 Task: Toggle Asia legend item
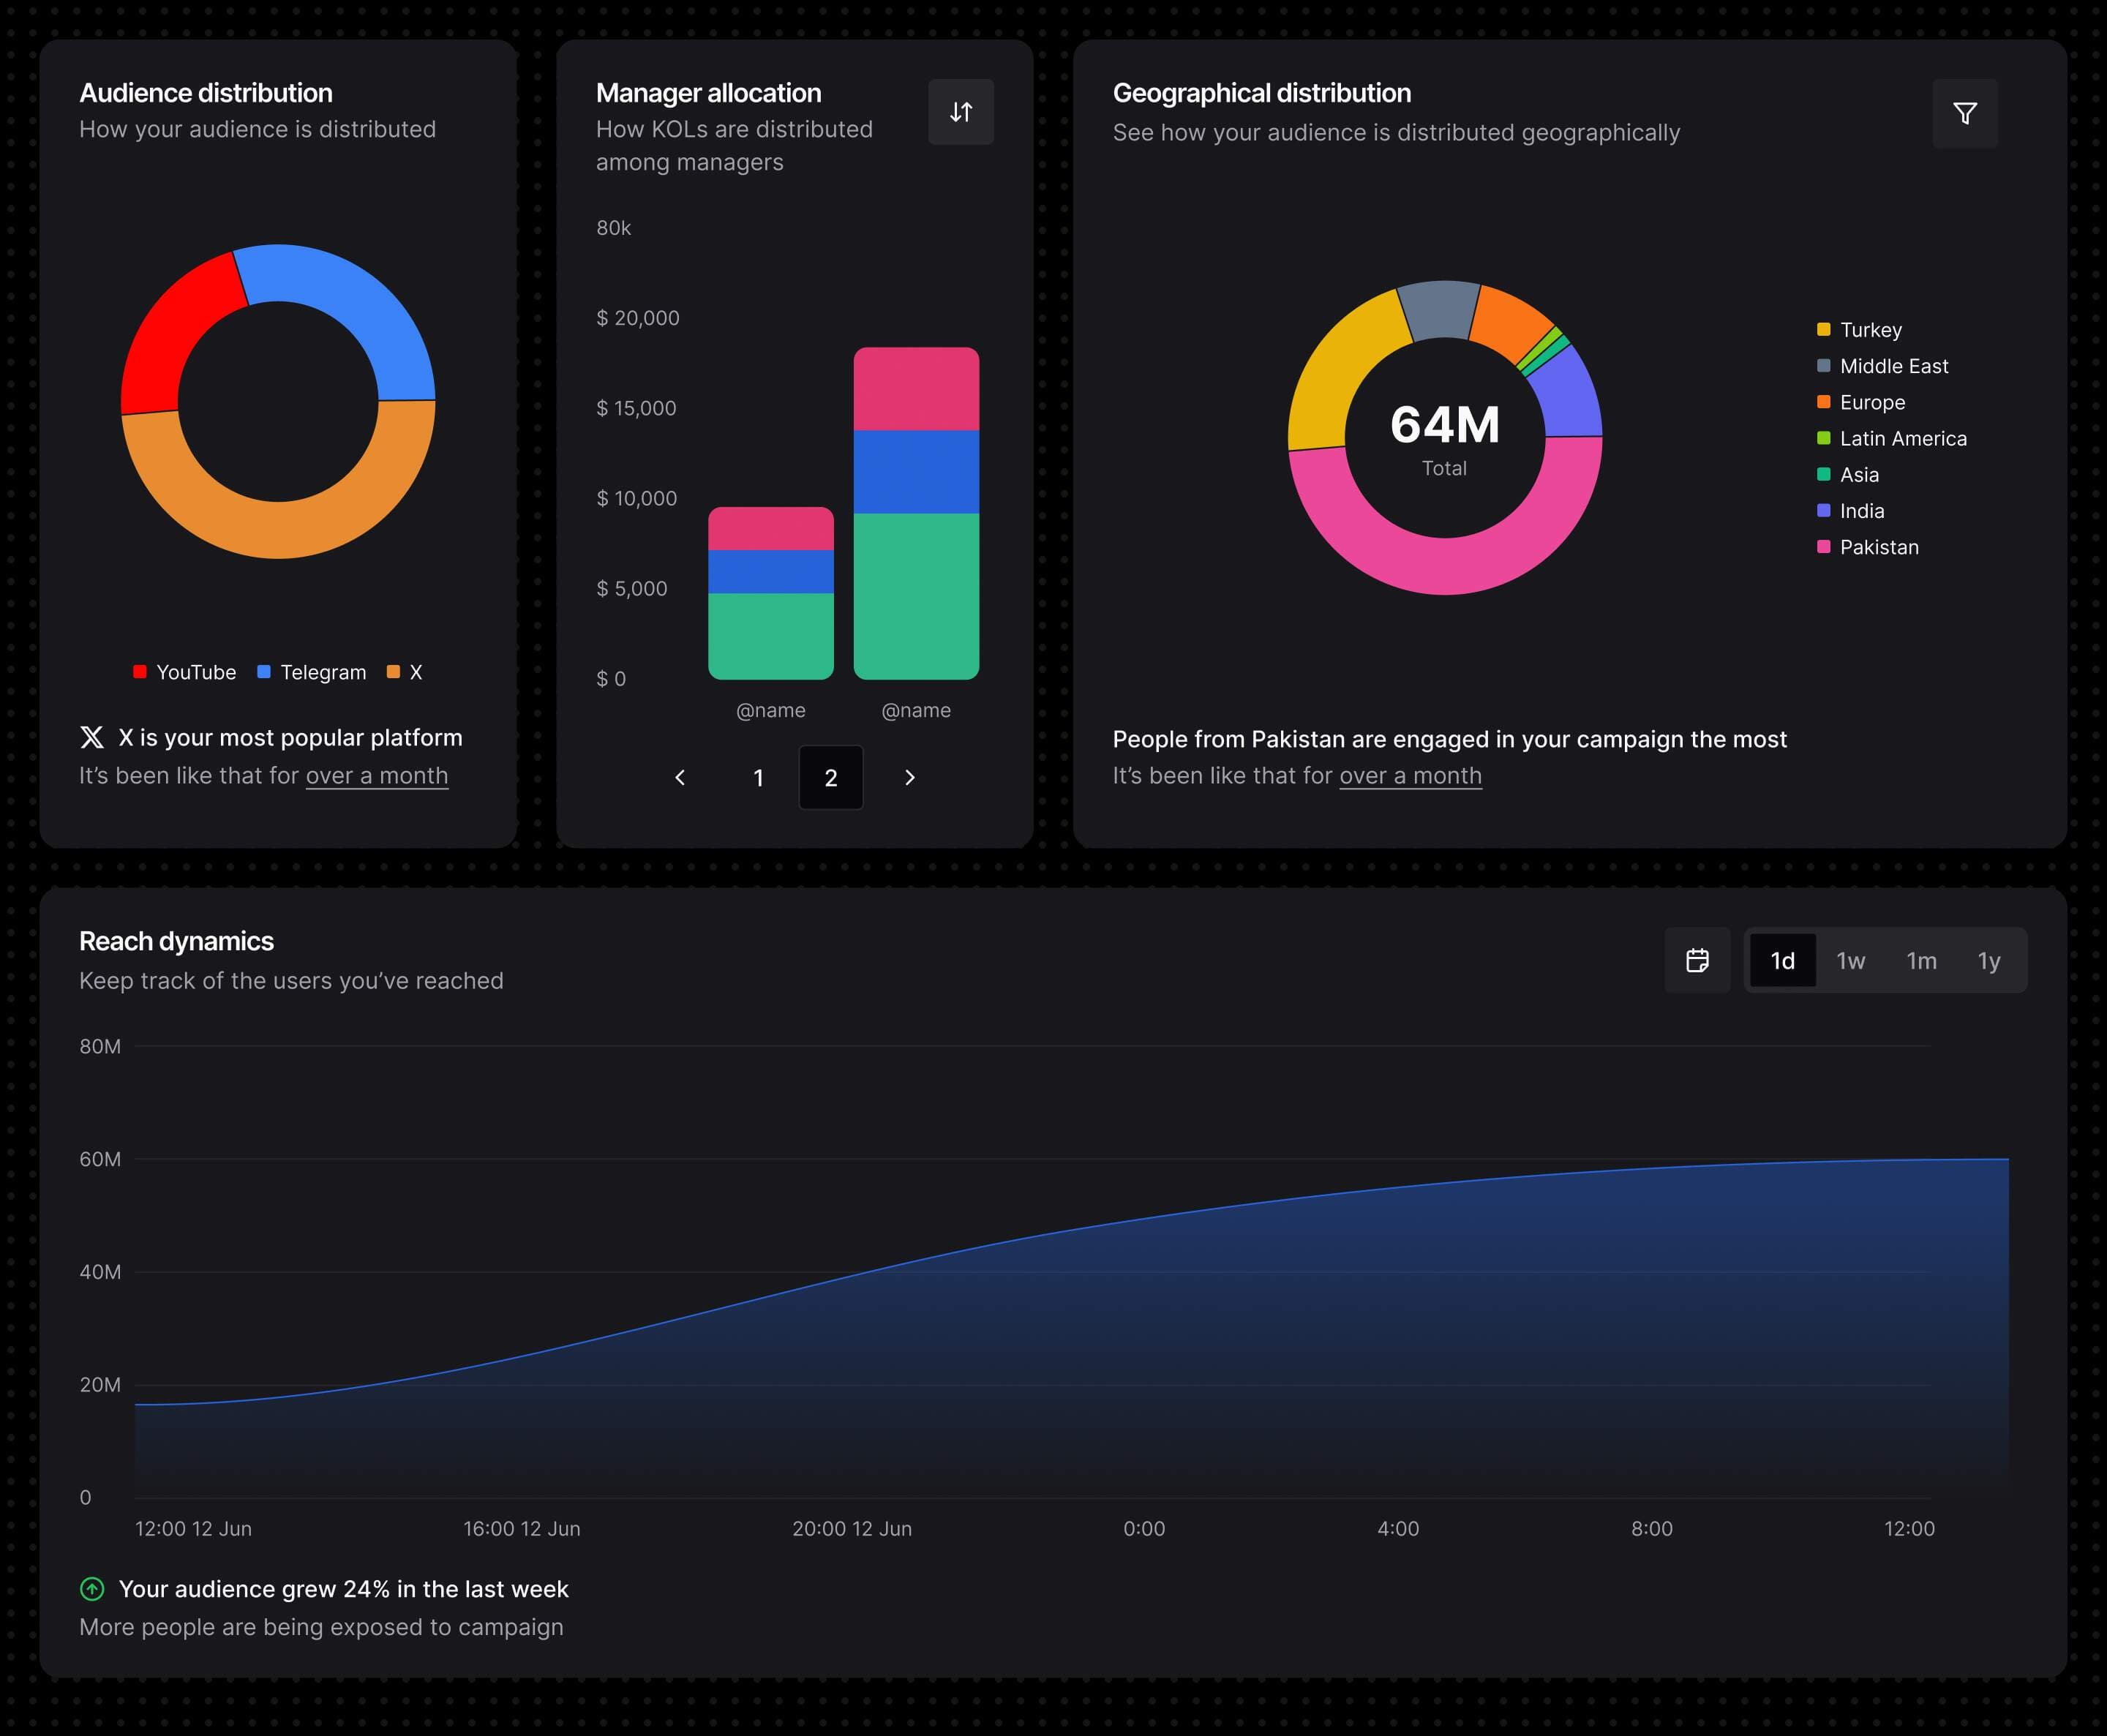pyautogui.click(x=1847, y=474)
